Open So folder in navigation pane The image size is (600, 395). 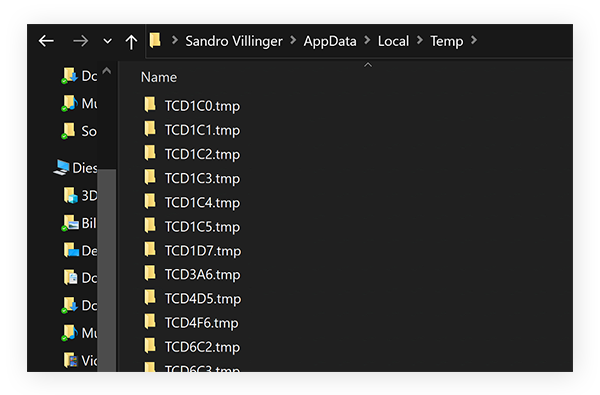click(79, 131)
